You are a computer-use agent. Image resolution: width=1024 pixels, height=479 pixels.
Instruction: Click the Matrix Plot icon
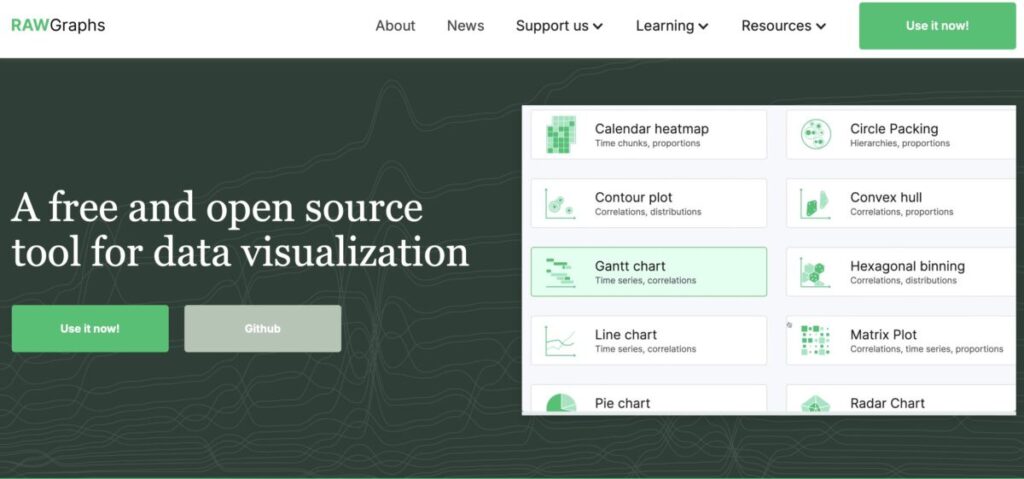[x=816, y=341]
